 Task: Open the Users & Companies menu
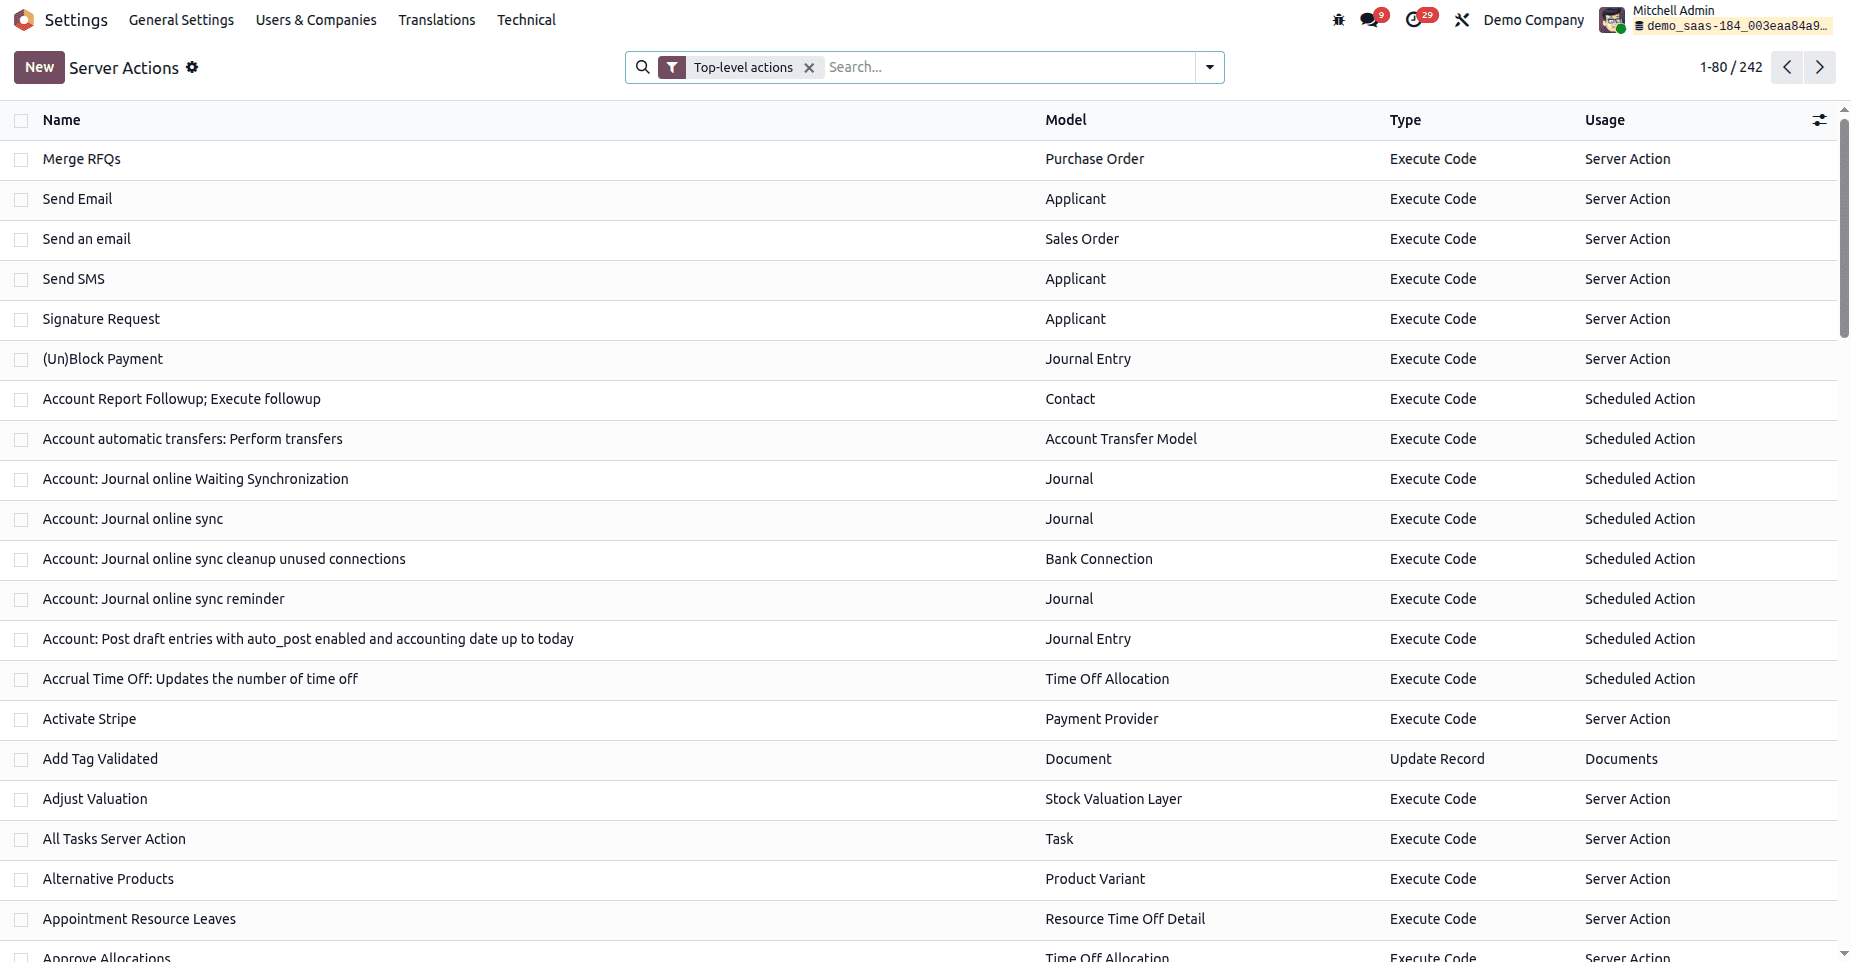(316, 19)
